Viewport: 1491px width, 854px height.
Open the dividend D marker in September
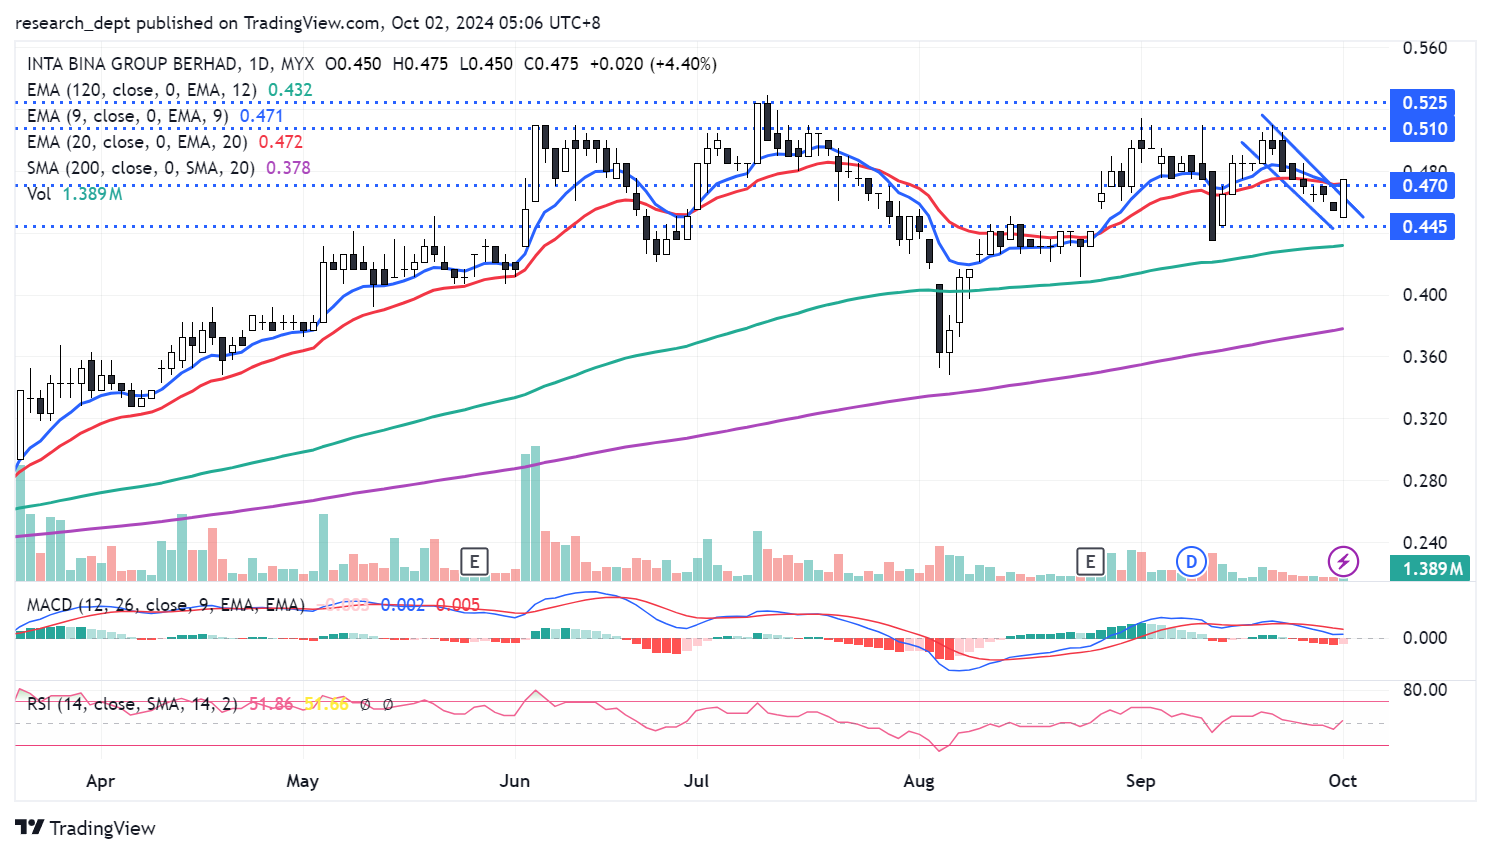coord(1190,561)
